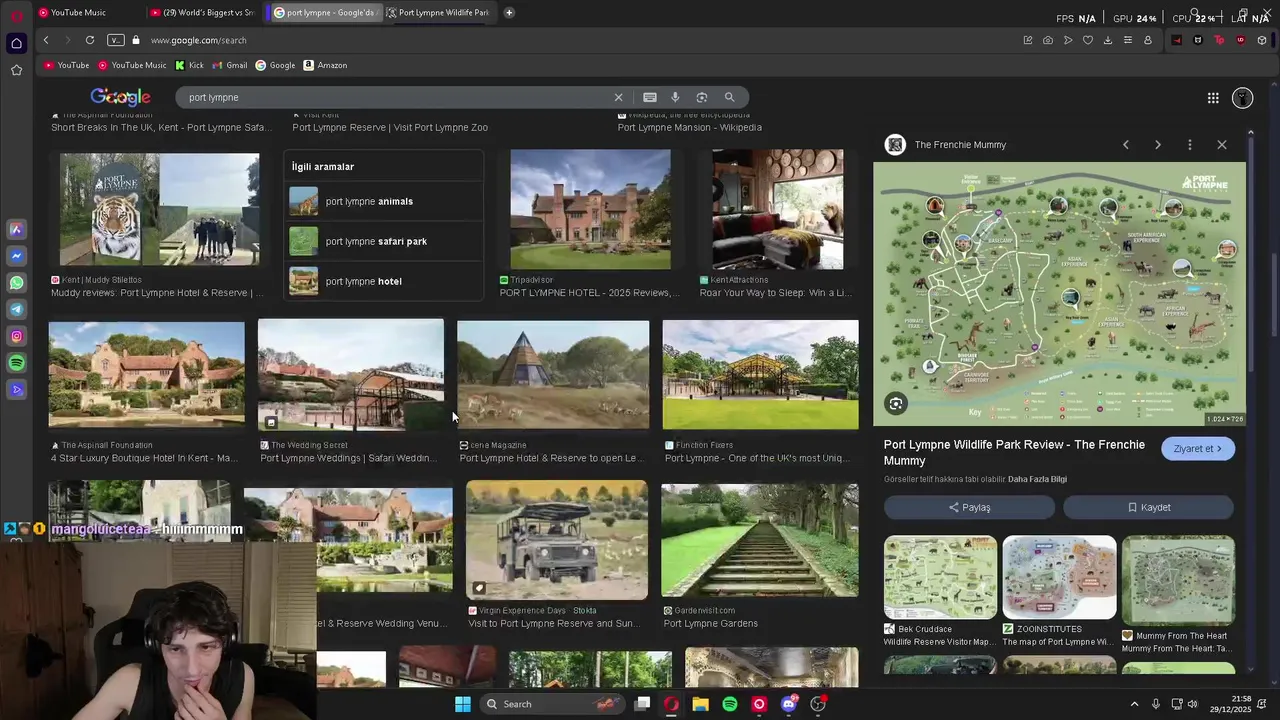Screen dimensions: 1280x720
Task: Open the Kick bookmark
Action: 189,65
